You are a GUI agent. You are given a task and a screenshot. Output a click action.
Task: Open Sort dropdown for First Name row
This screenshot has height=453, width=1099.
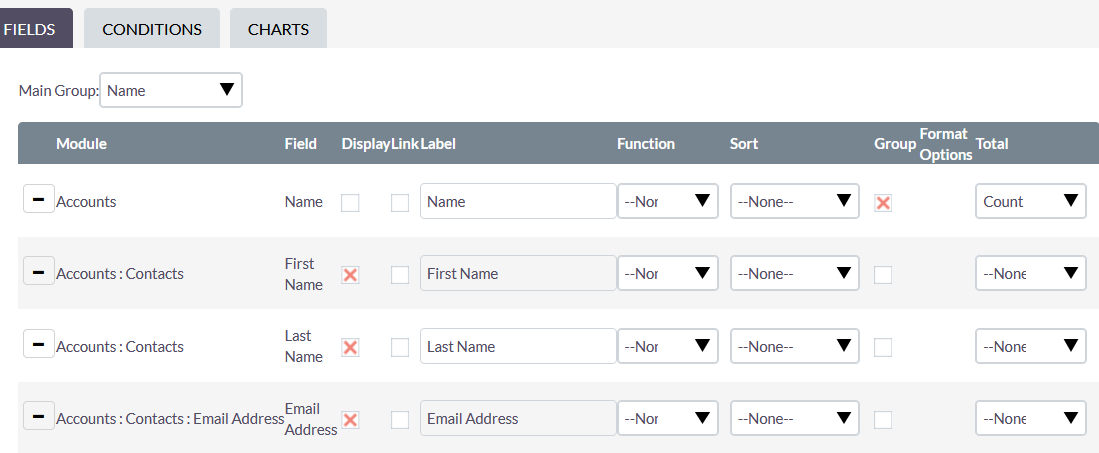click(794, 273)
